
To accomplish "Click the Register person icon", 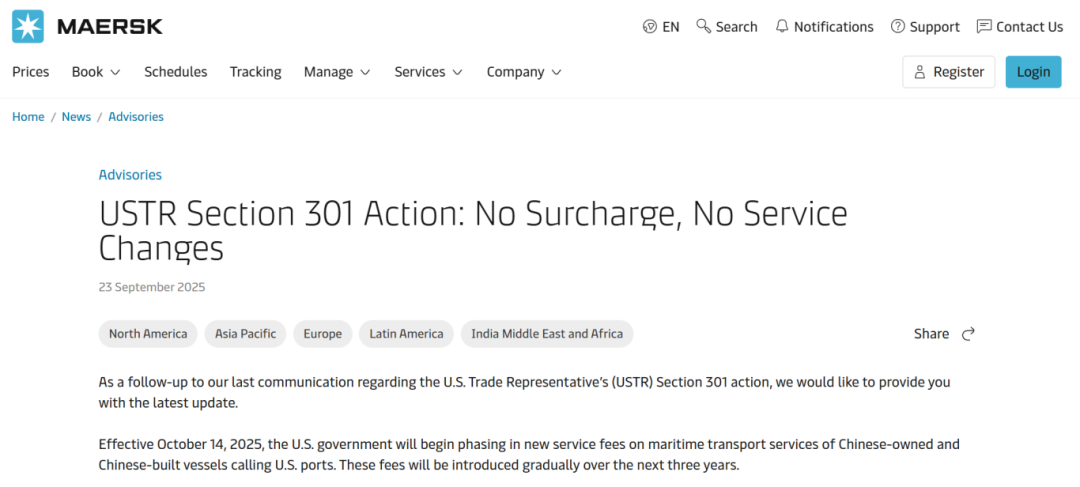I will point(919,72).
